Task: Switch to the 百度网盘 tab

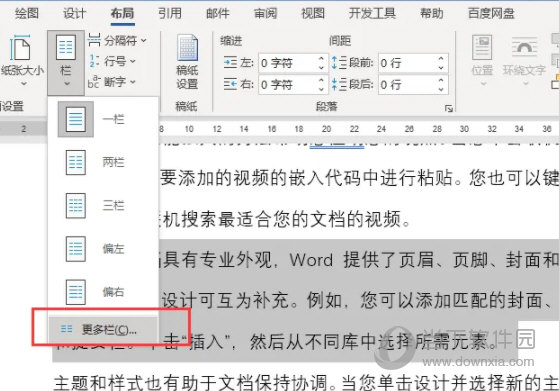Action: [x=491, y=14]
